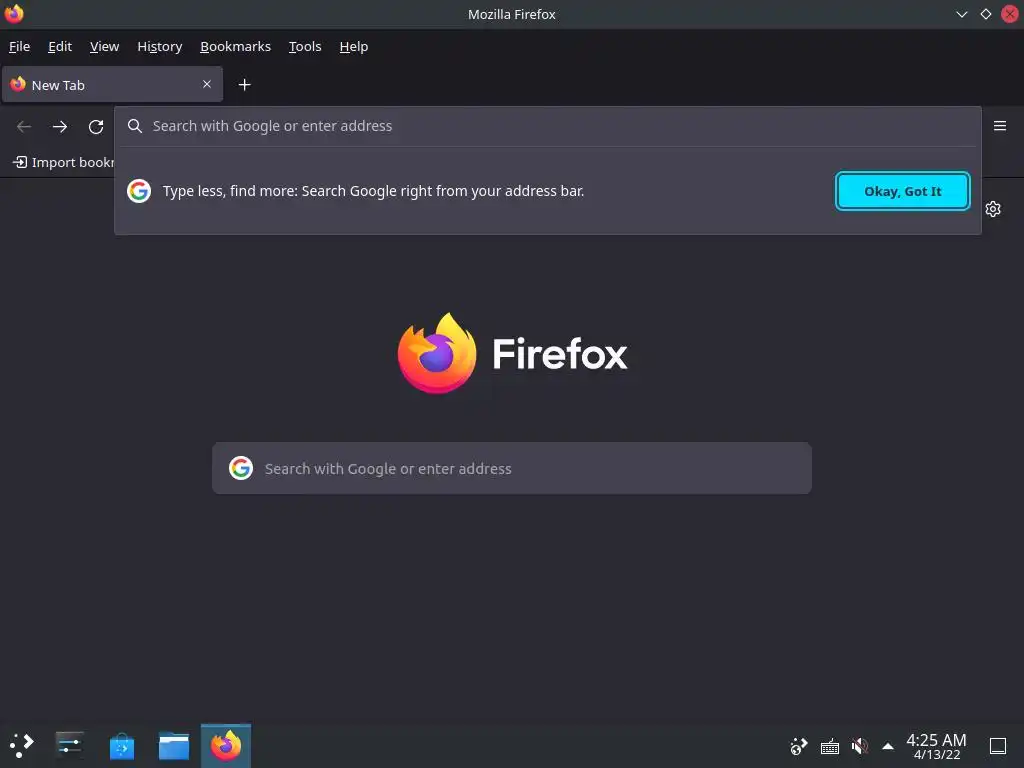Screen dimensions: 1024x768
Task: Open the virtual keyboard tray icon
Action: [x=829, y=746]
